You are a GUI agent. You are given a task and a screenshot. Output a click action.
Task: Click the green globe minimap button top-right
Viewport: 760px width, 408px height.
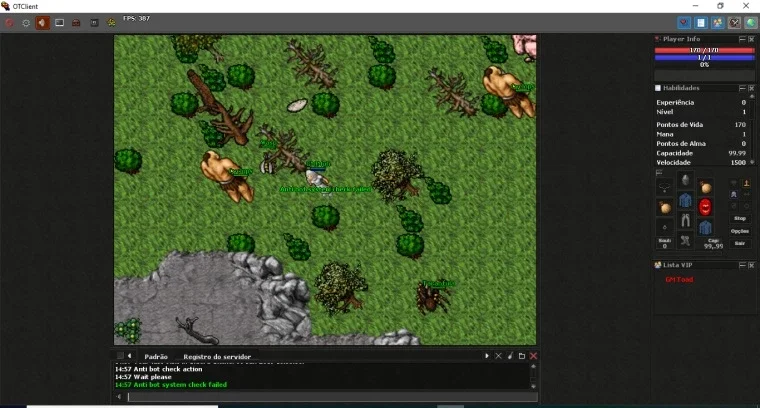pyautogui.click(x=751, y=22)
